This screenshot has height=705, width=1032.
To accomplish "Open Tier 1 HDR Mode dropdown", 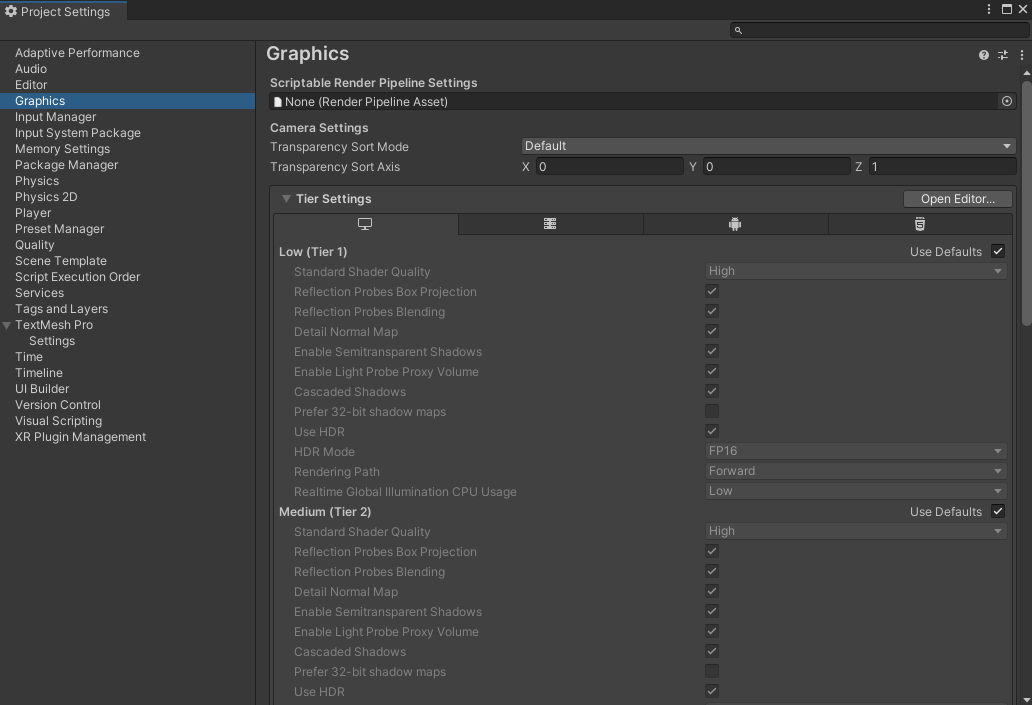I will (x=856, y=451).
